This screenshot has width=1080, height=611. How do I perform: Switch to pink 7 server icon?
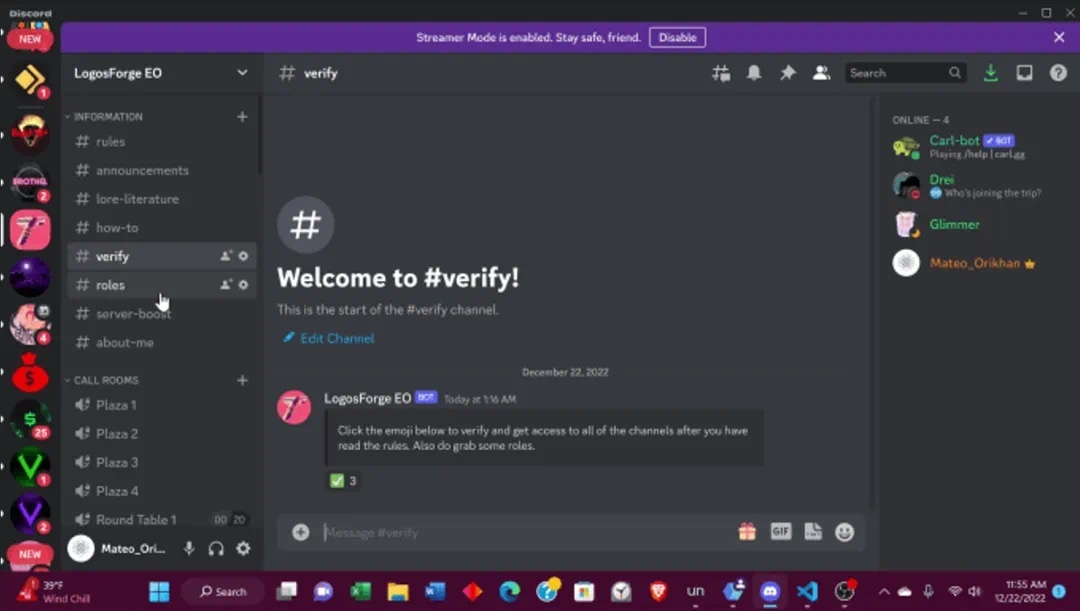[x=30, y=230]
